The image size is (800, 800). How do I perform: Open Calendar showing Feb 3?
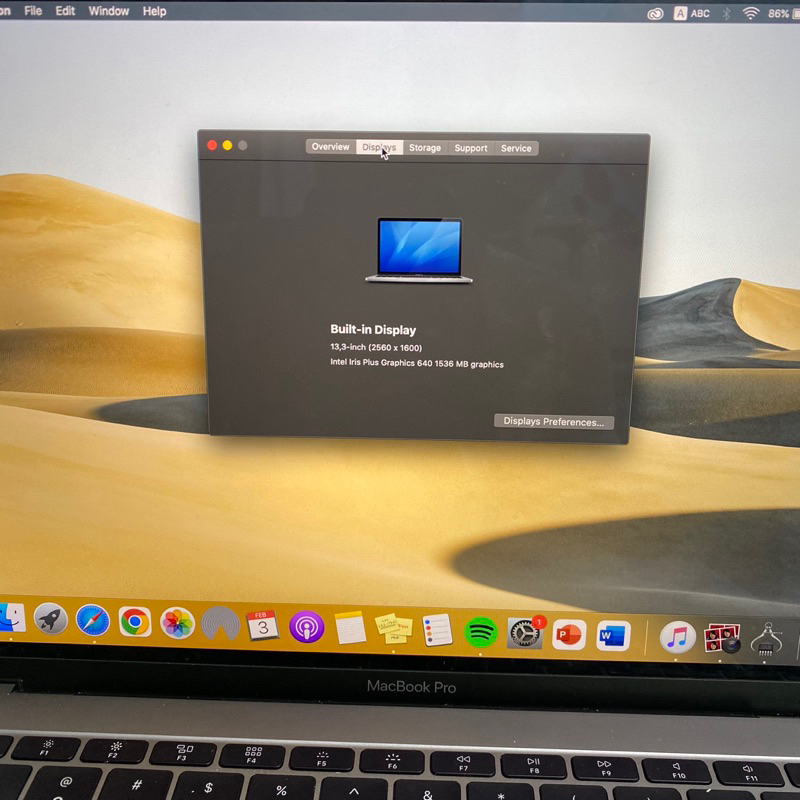point(263,626)
